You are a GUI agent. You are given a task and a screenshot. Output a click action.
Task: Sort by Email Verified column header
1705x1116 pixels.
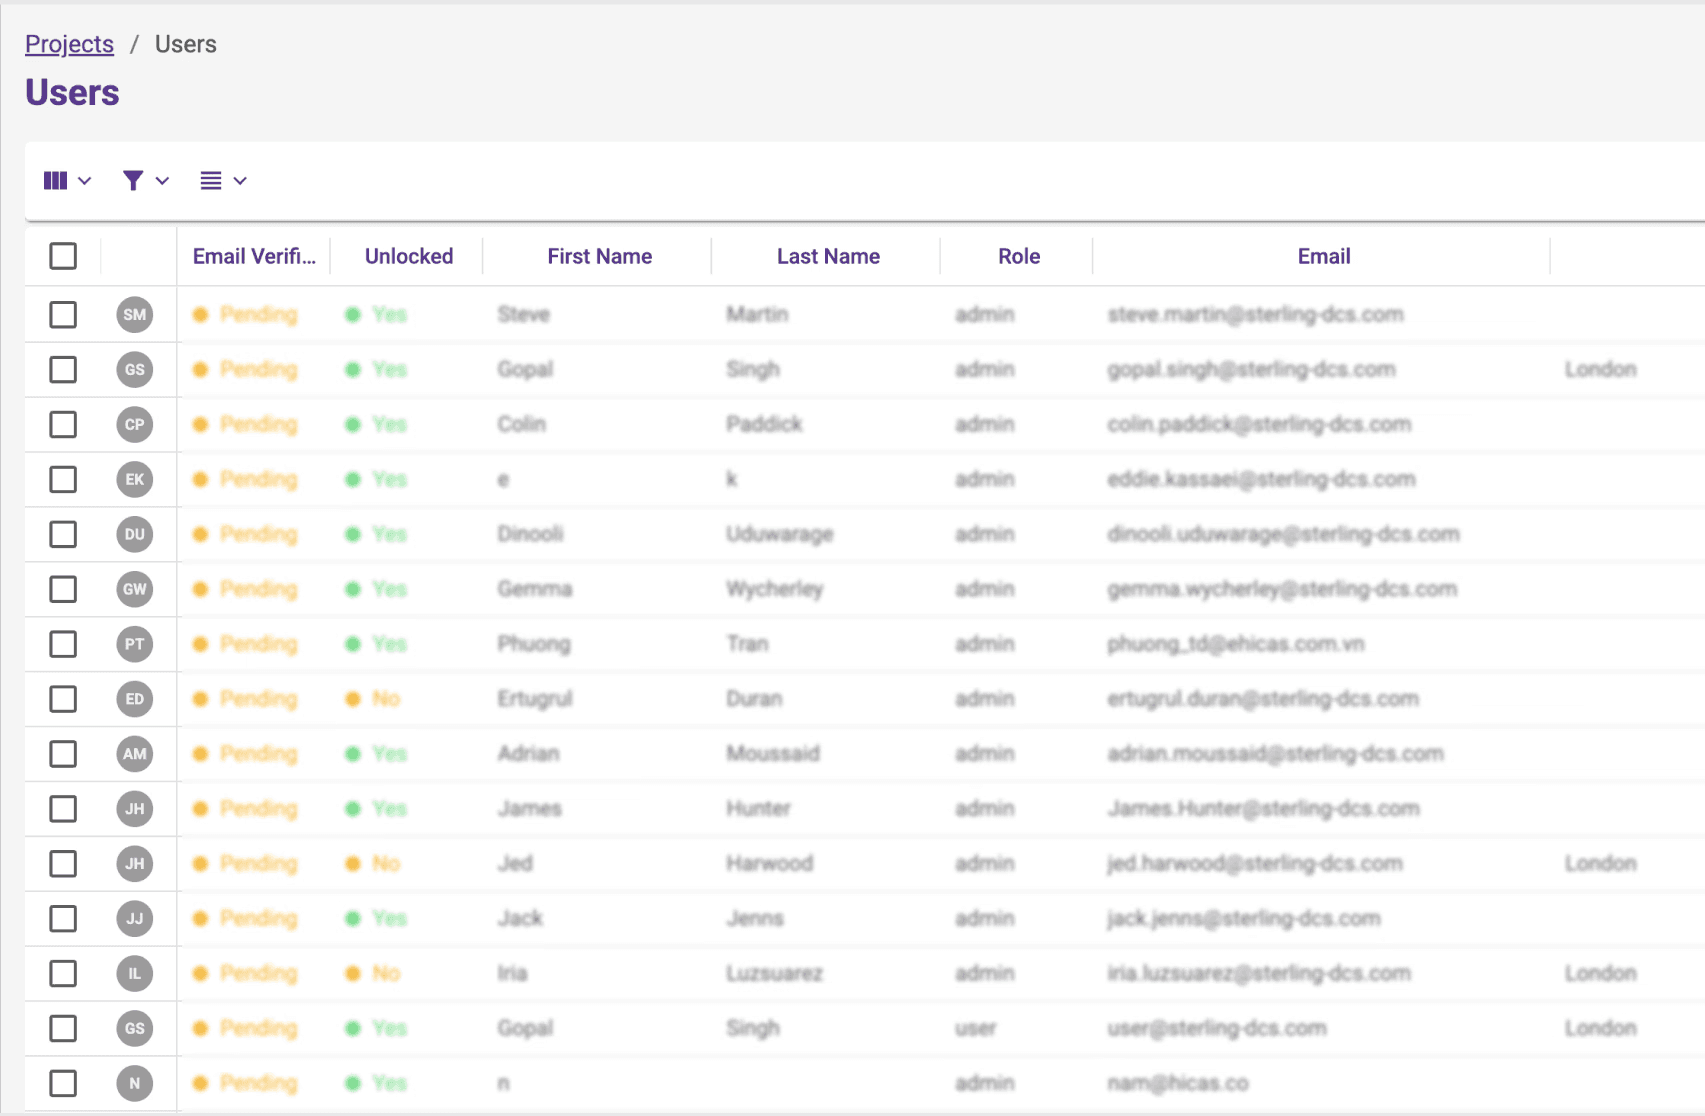(x=254, y=256)
